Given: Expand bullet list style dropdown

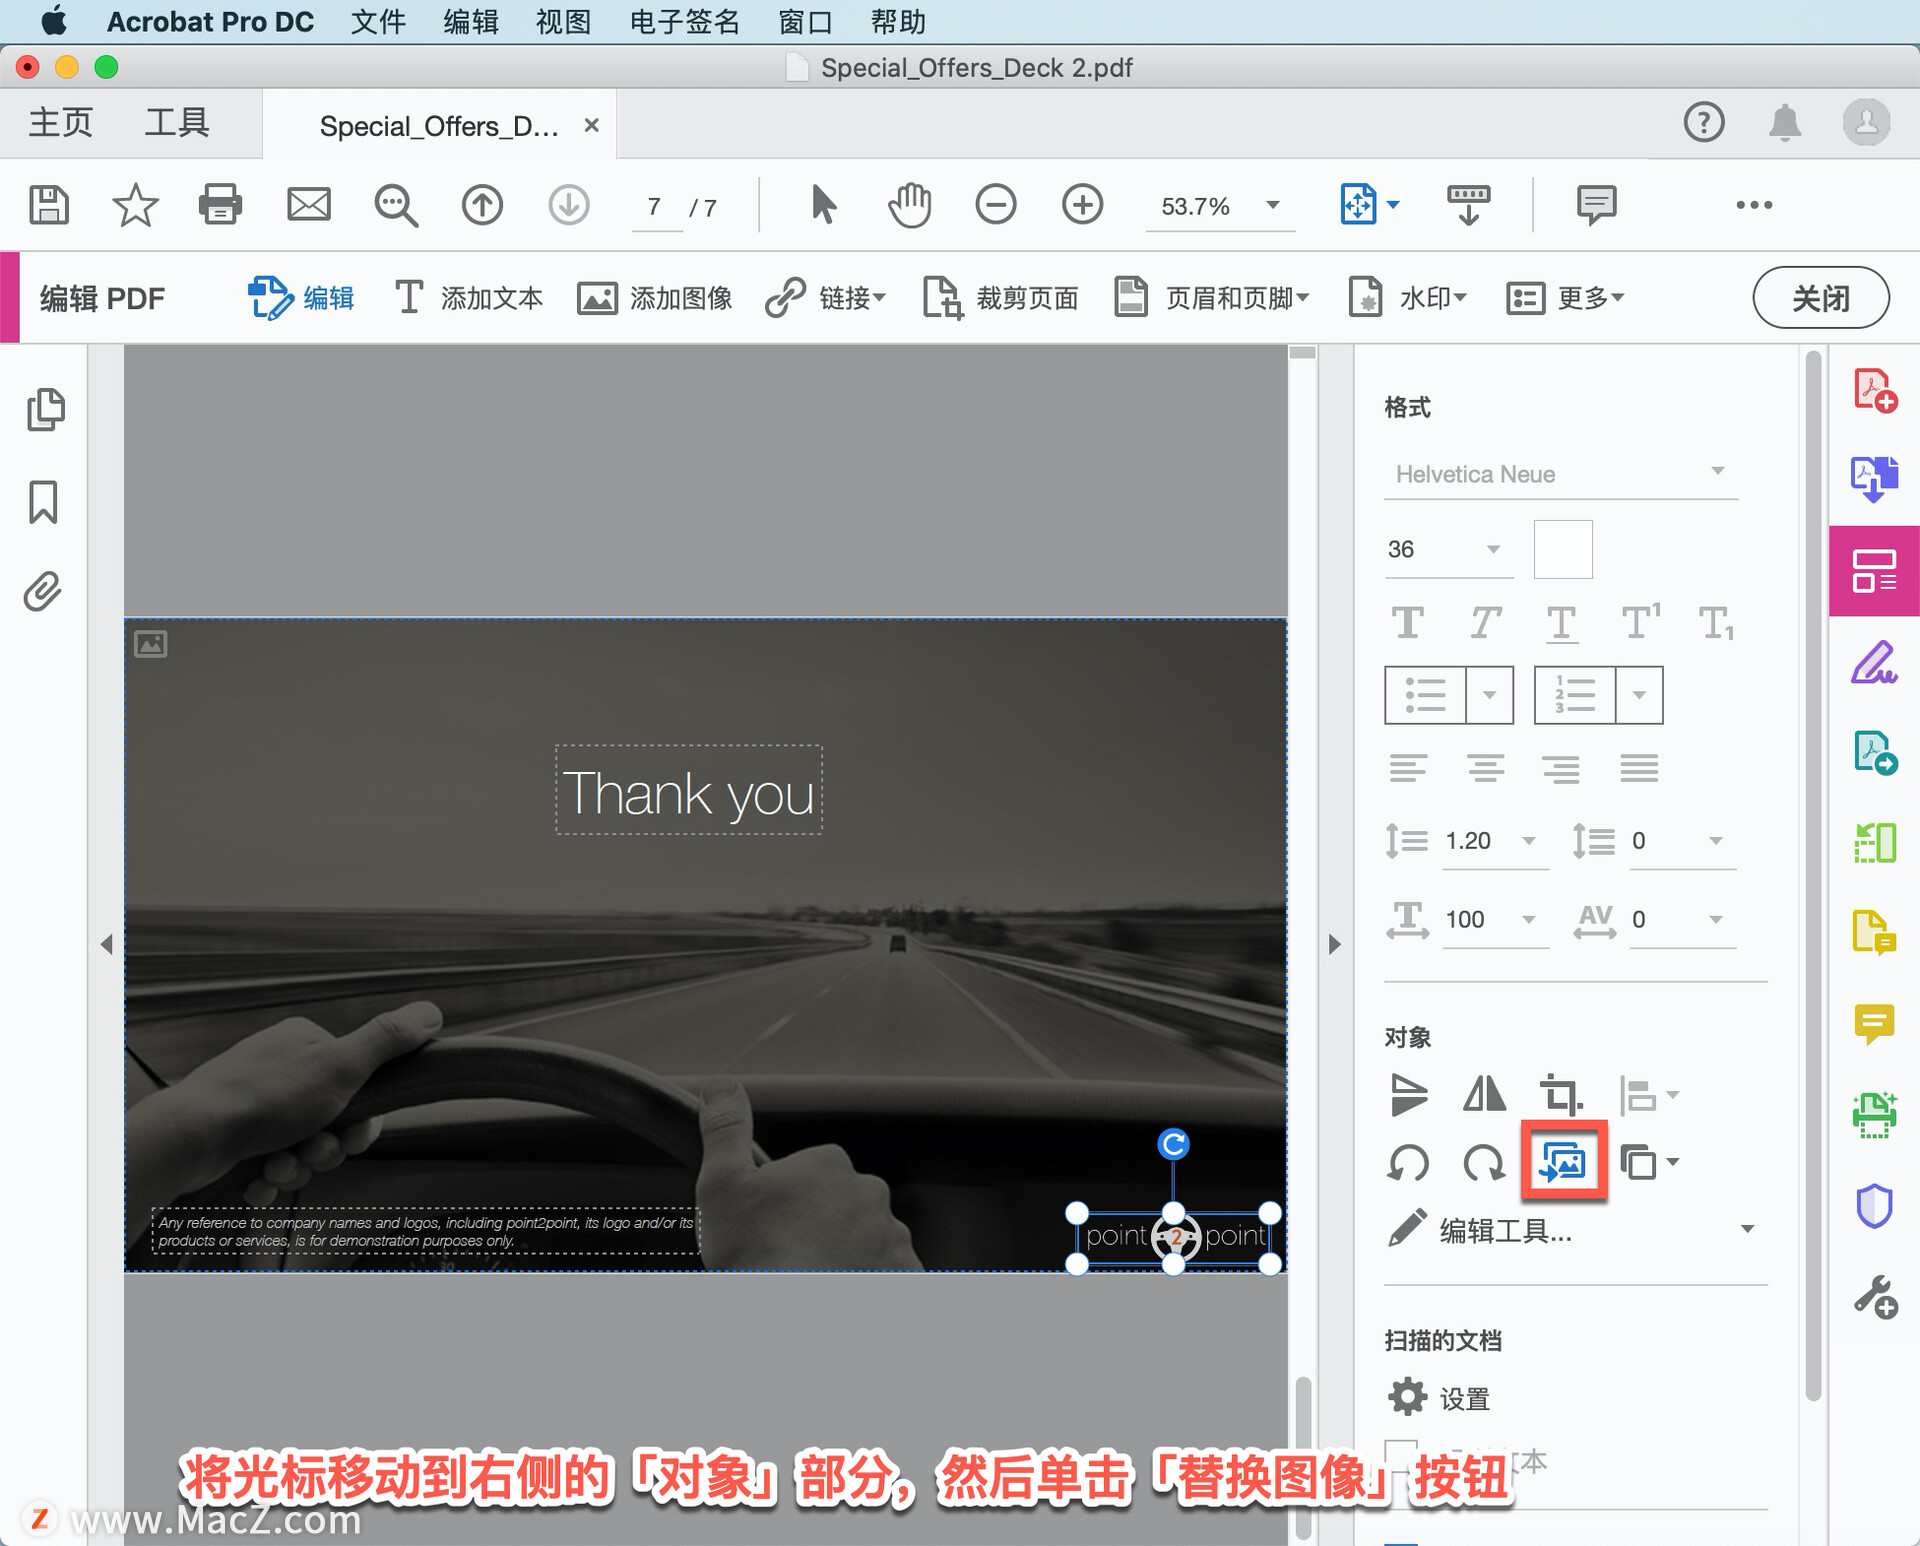Looking at the screenshot, I should tap(1489, 695).
